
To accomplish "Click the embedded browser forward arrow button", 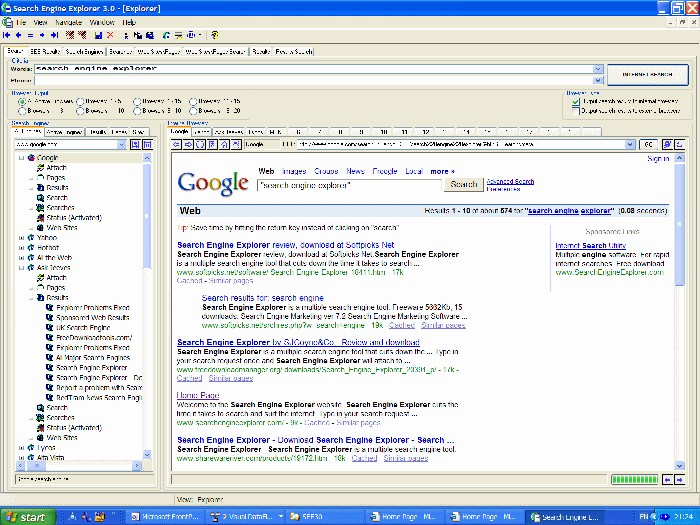I will (x=188, y=144).
